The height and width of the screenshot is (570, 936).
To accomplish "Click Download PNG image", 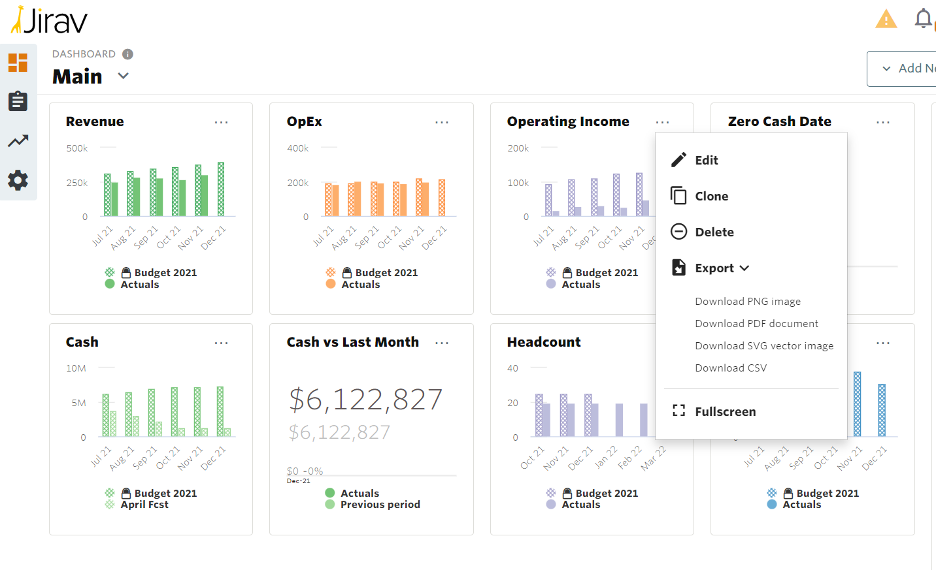I will [747, 301].
